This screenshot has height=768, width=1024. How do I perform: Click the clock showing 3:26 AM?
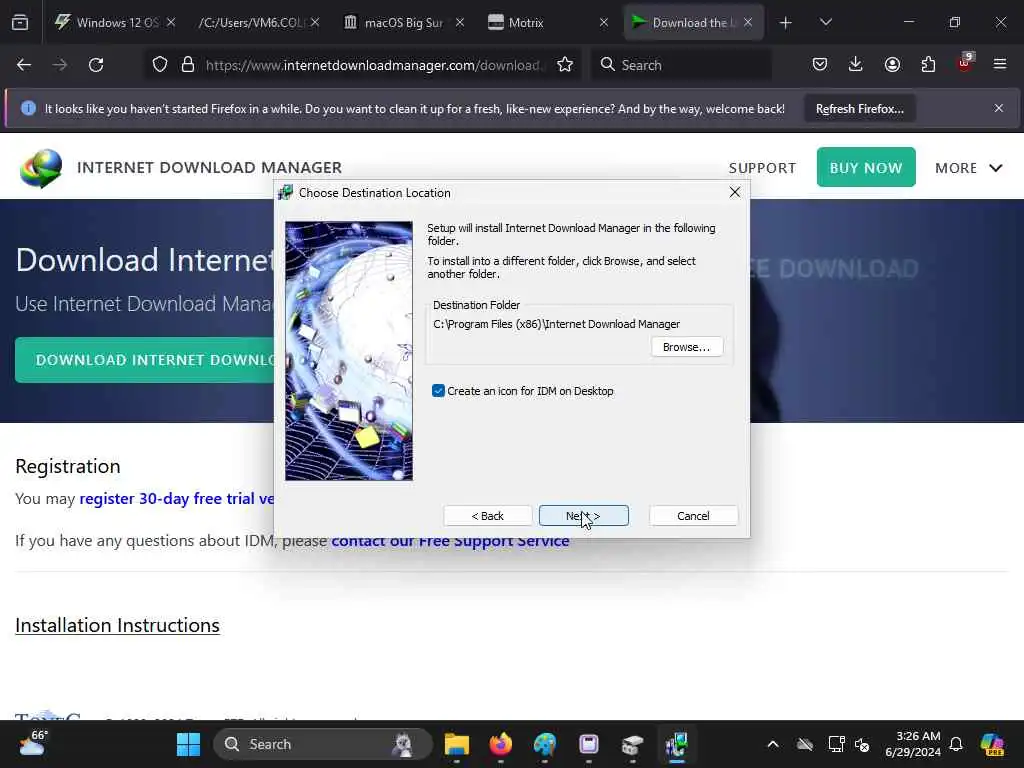pos(912,744)
